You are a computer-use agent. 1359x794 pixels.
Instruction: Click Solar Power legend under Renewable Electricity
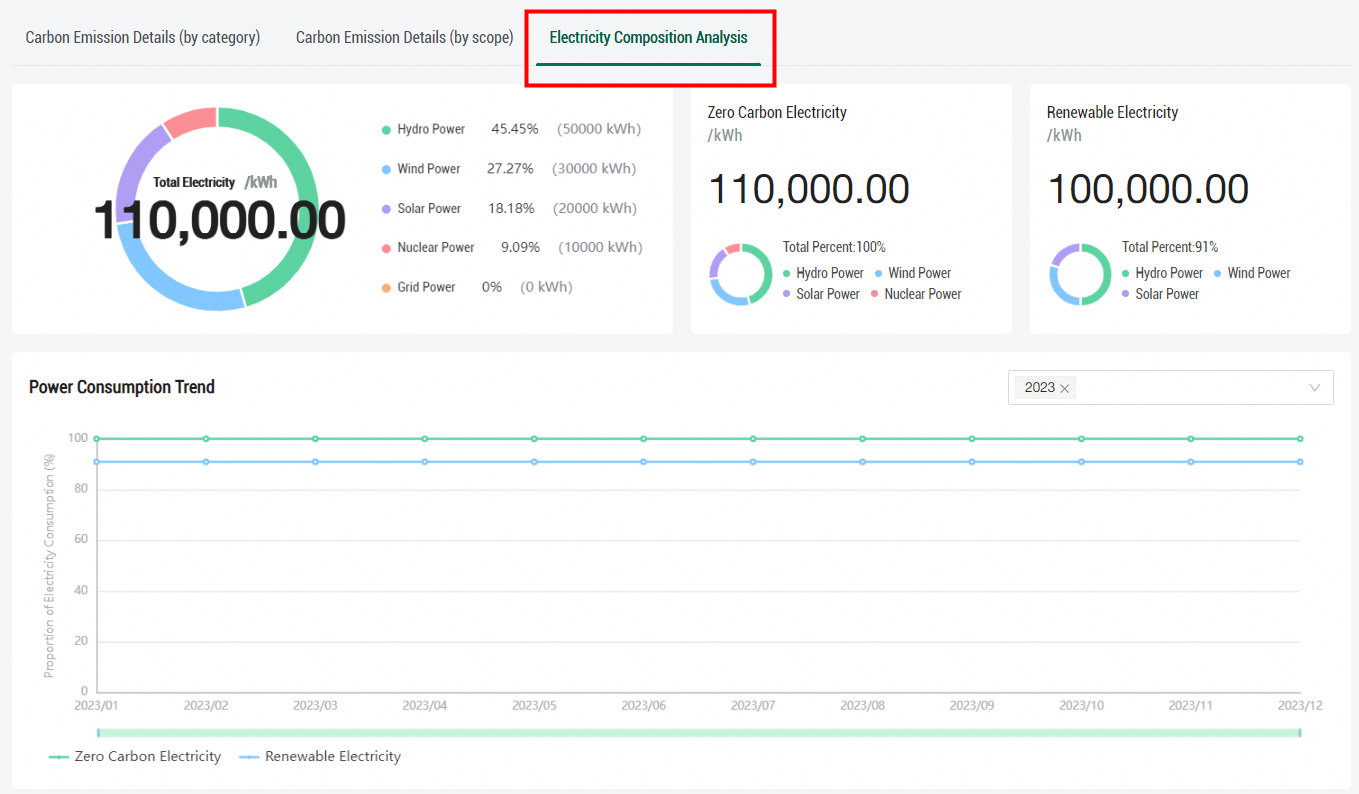tap(1160, 294)
